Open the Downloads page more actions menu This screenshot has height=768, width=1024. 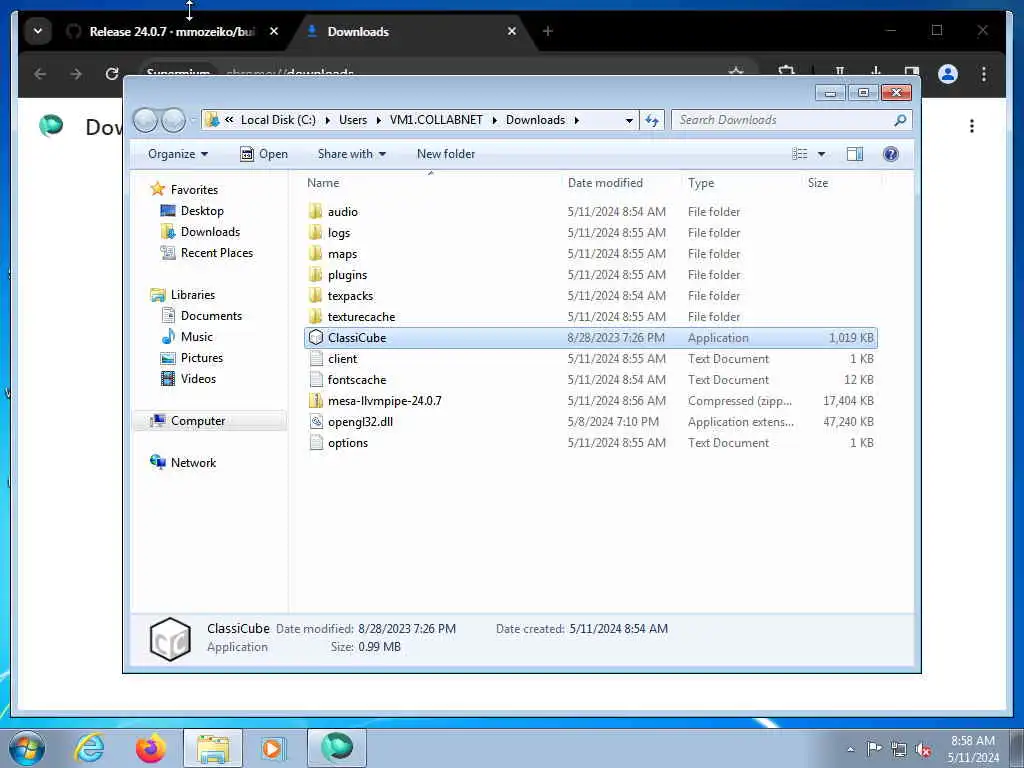(x=972, y=126)
